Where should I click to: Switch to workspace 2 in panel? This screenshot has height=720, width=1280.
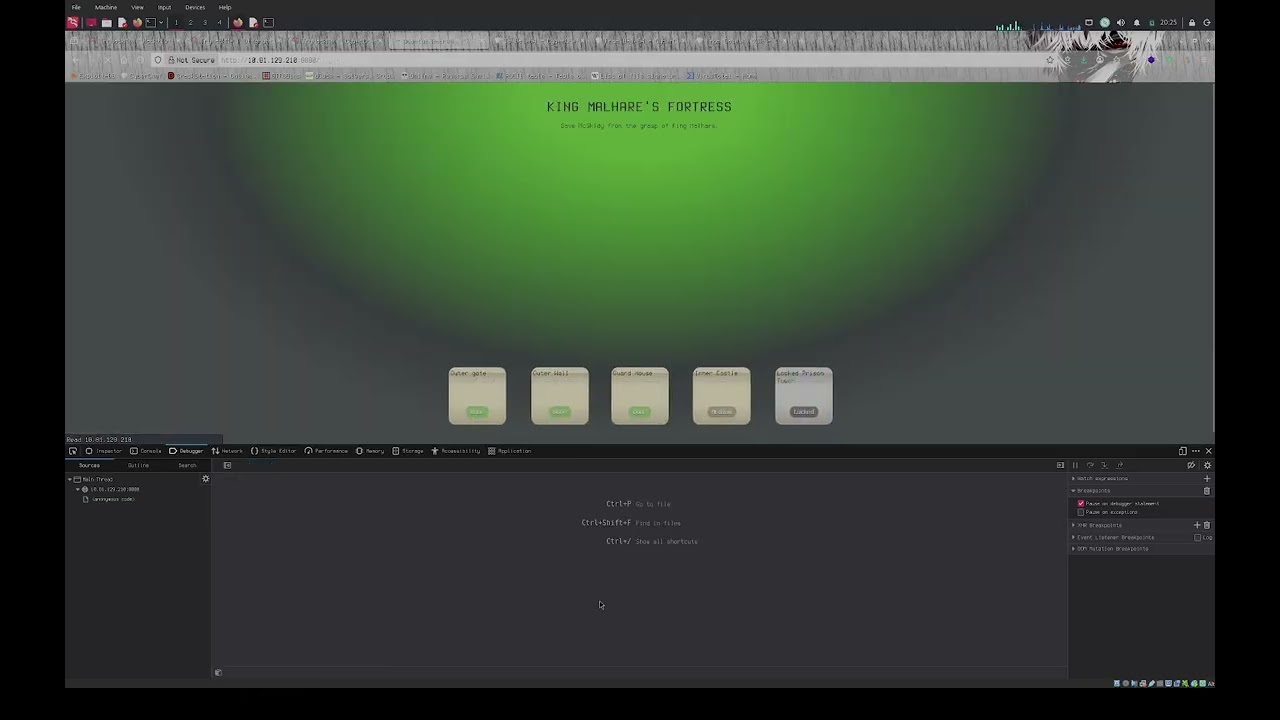(190, 22)
